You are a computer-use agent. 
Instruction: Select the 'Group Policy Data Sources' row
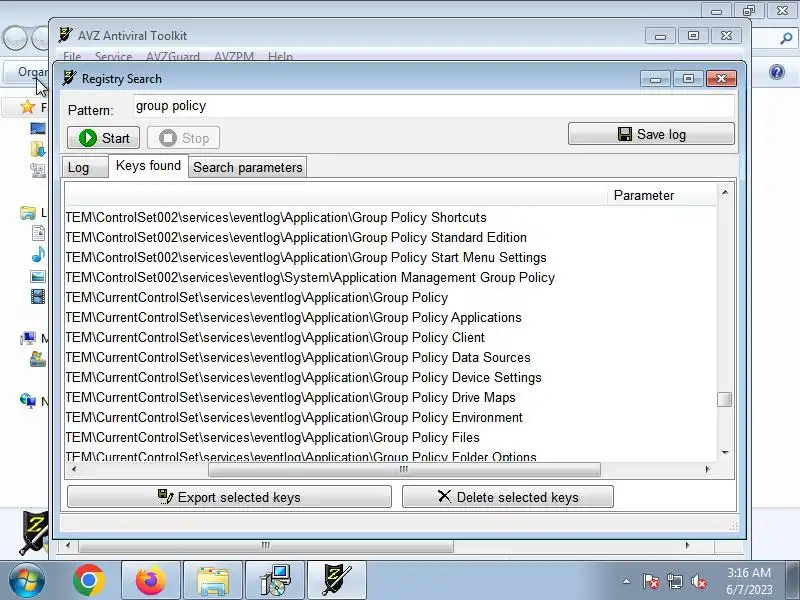390,357
